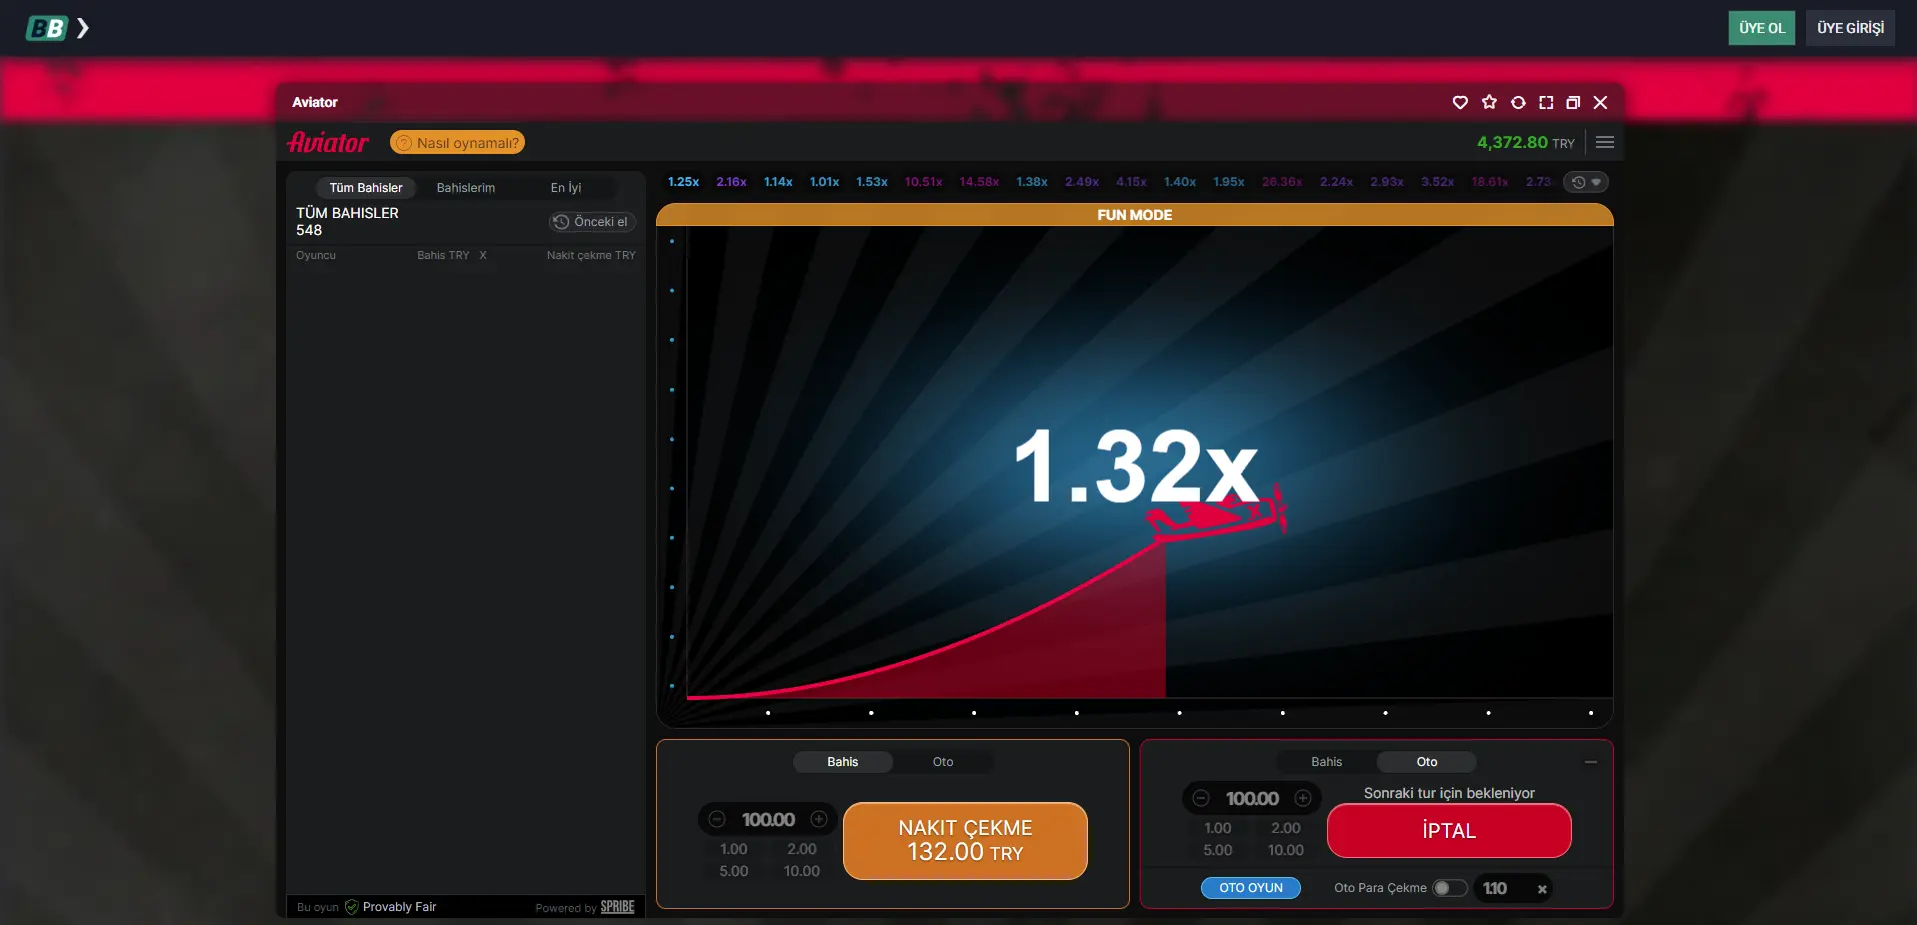1917x925 pixels.
Task: Select Bahis tab in the right bet panel
Action: (x=1327, y=762)
